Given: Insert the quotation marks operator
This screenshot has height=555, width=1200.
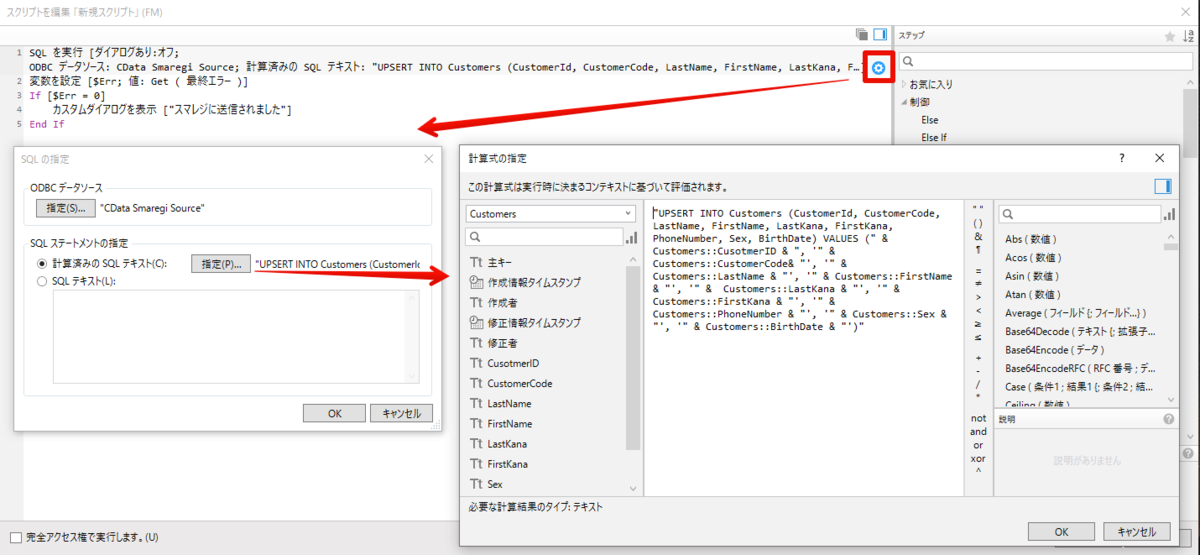Looking at the screenshot, I should click(x=978, y=208).
